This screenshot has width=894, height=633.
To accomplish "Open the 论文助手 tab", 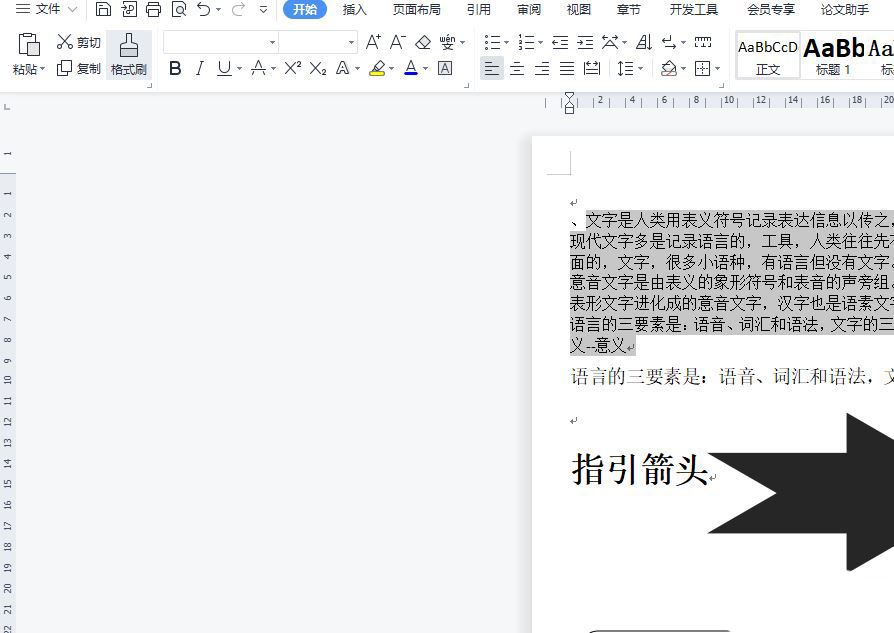I will tap(844, 10).
